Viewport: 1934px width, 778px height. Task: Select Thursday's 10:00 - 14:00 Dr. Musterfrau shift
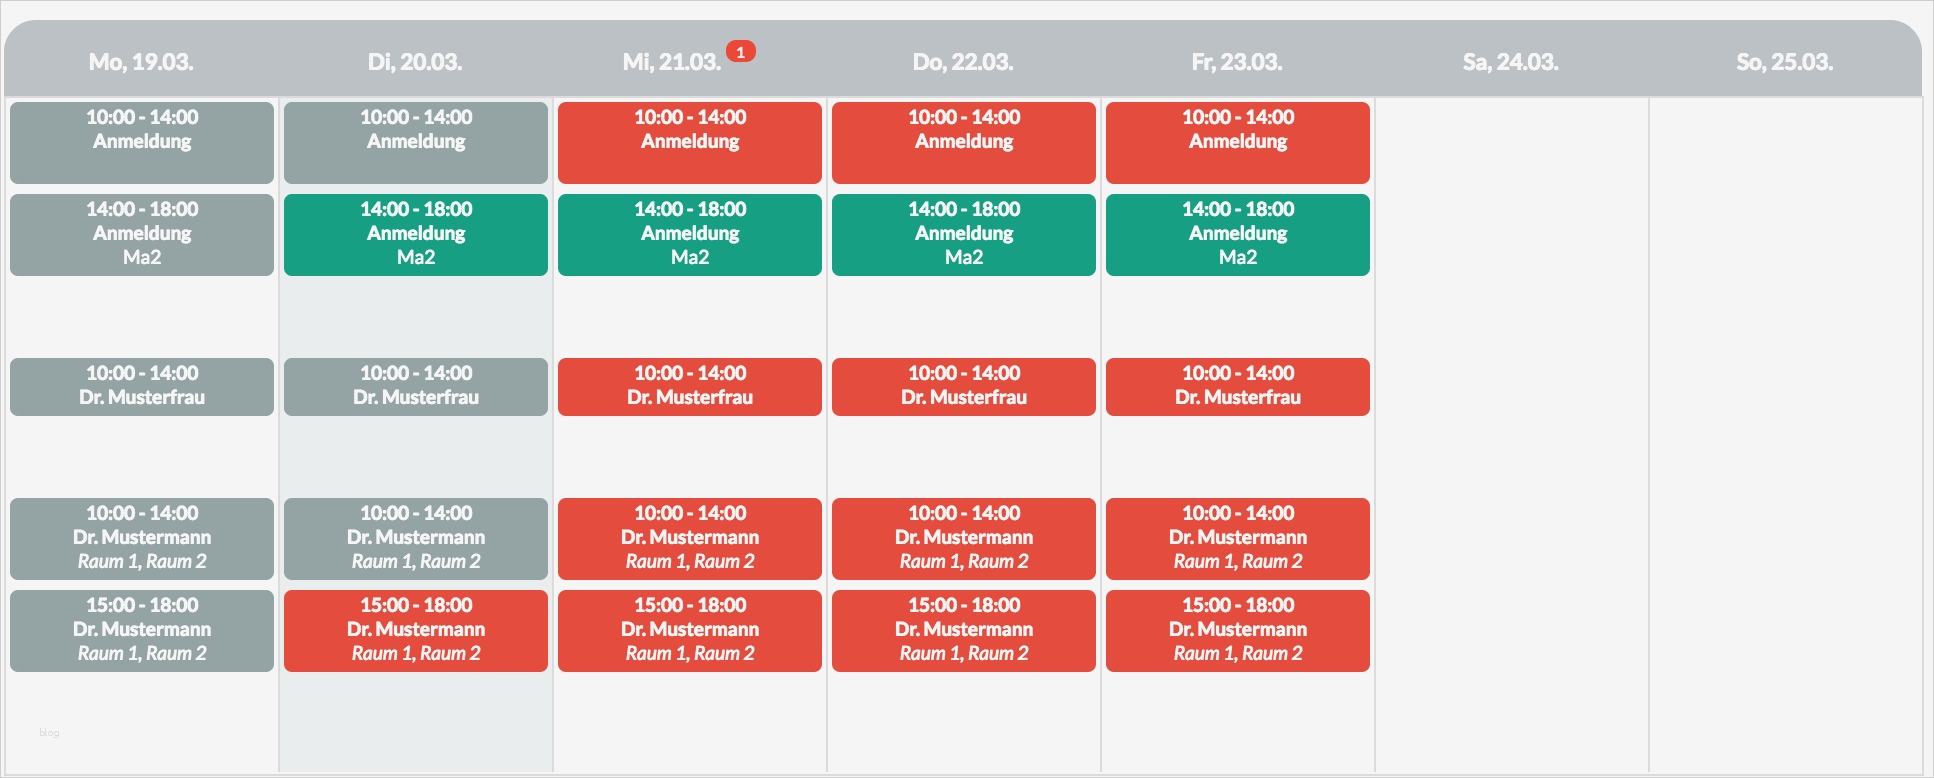click(x=964, y=386)
